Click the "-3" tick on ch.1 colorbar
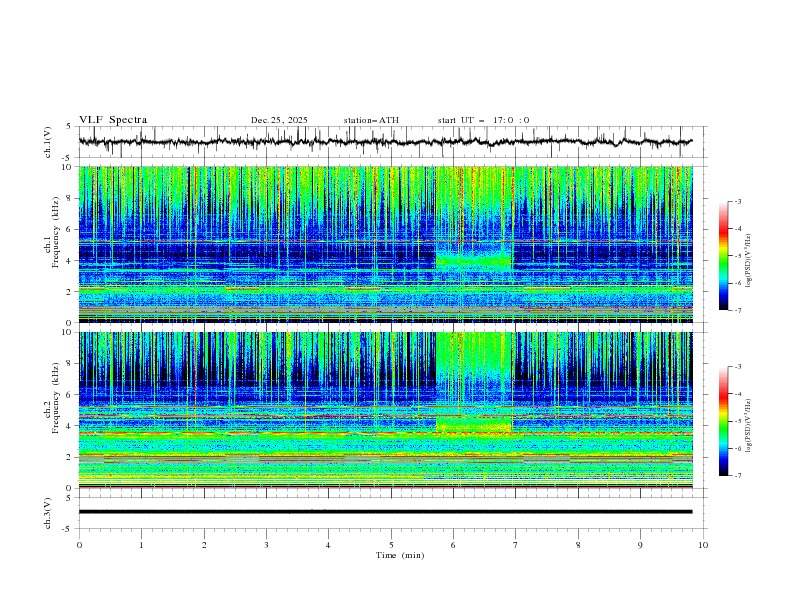792x612 pixels. click(738, 201)
